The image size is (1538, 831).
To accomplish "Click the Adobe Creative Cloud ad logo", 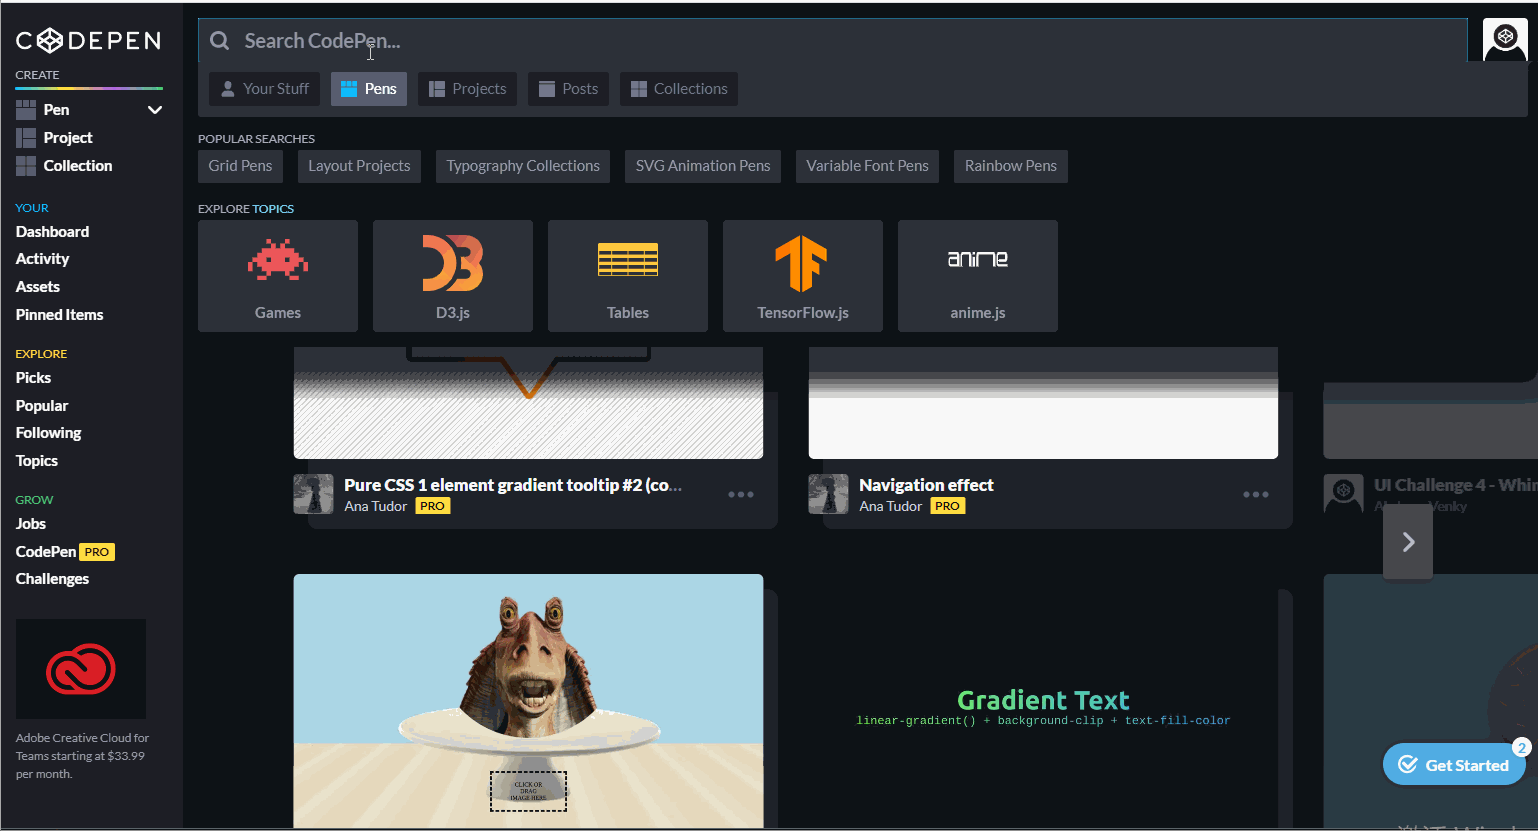I will (81, 669).
